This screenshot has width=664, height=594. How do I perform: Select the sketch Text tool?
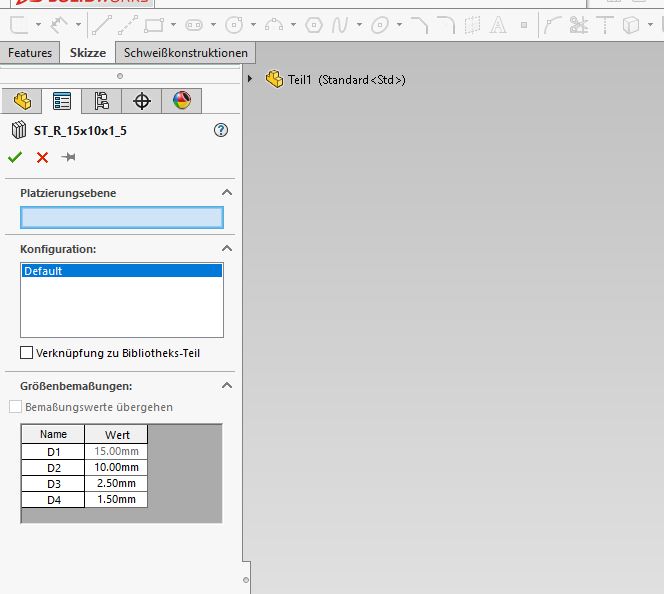click(x=498, y=25)
